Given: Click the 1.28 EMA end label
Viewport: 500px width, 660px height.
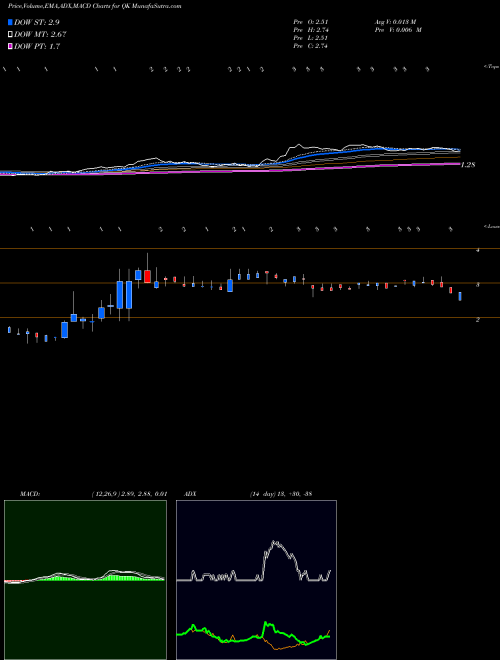Looking at the screenshot, I should point(468,165).
